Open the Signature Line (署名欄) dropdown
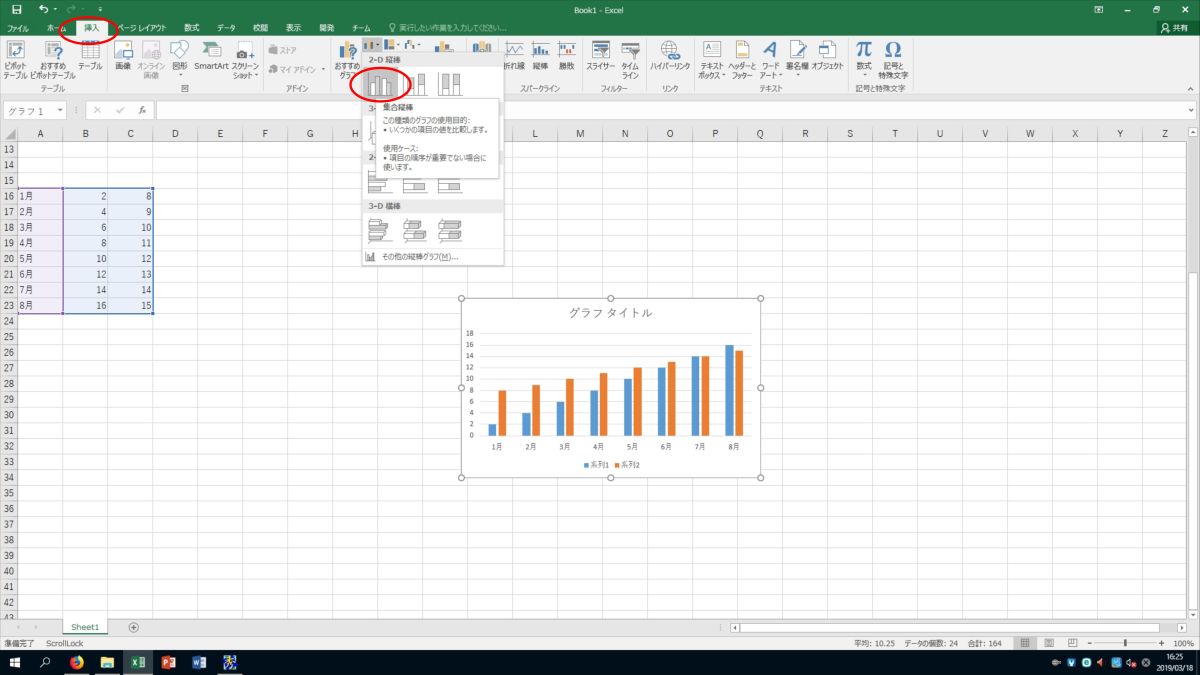1200x675 pixels. (798, 60)
